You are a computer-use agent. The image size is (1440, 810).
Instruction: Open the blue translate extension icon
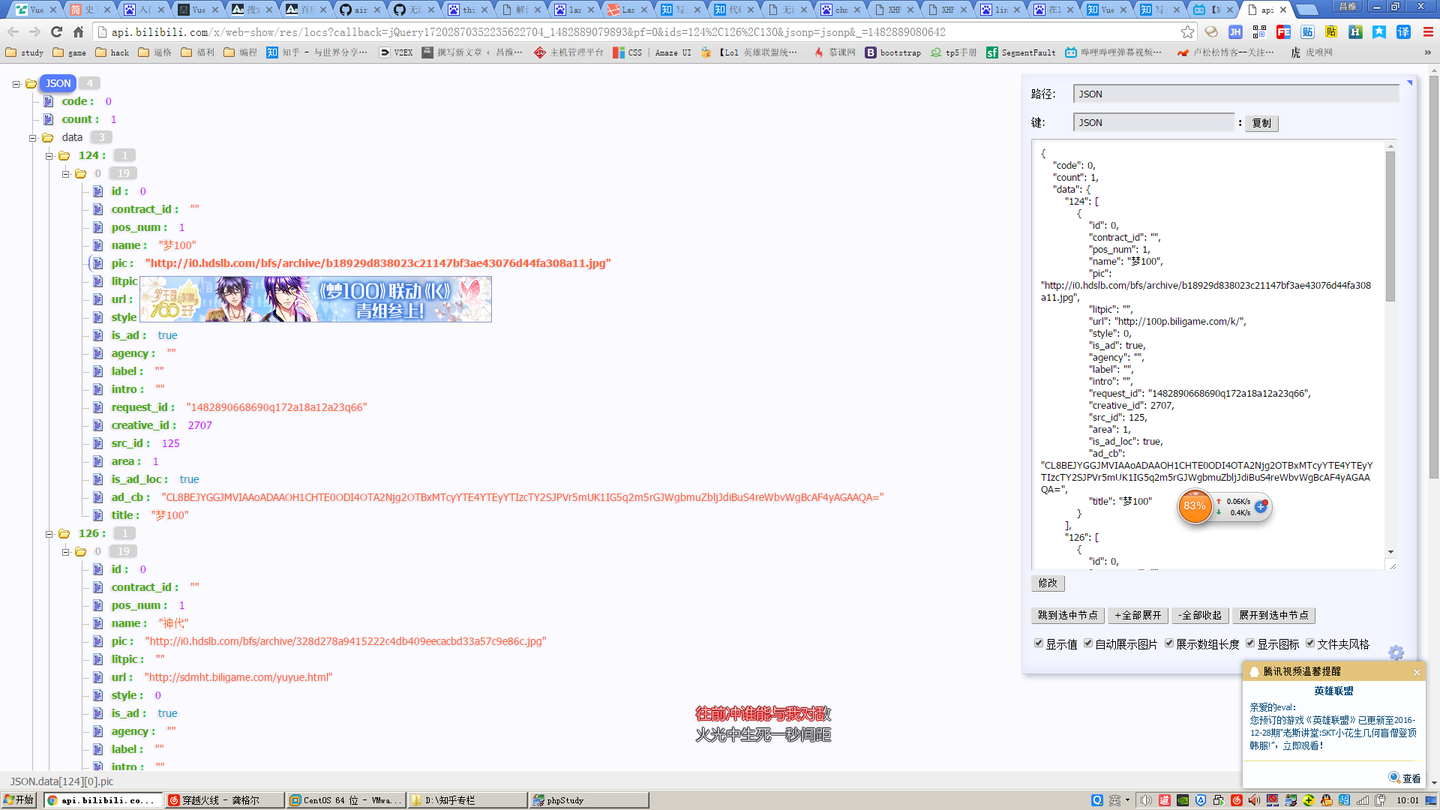1403,32
